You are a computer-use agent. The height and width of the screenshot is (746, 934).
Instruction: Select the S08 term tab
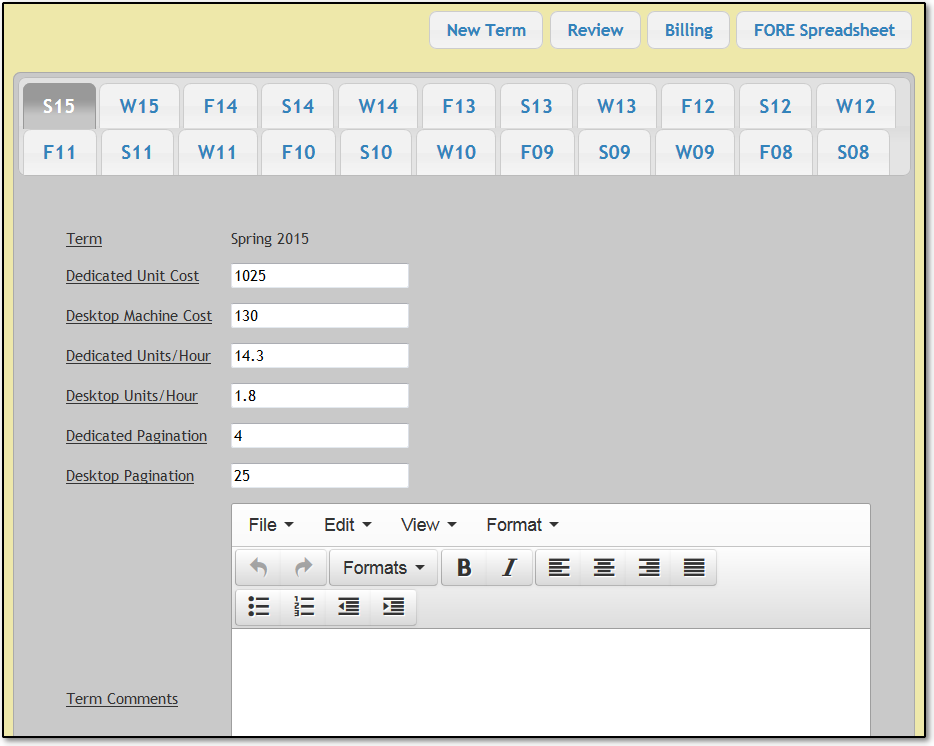pos(854,152)
